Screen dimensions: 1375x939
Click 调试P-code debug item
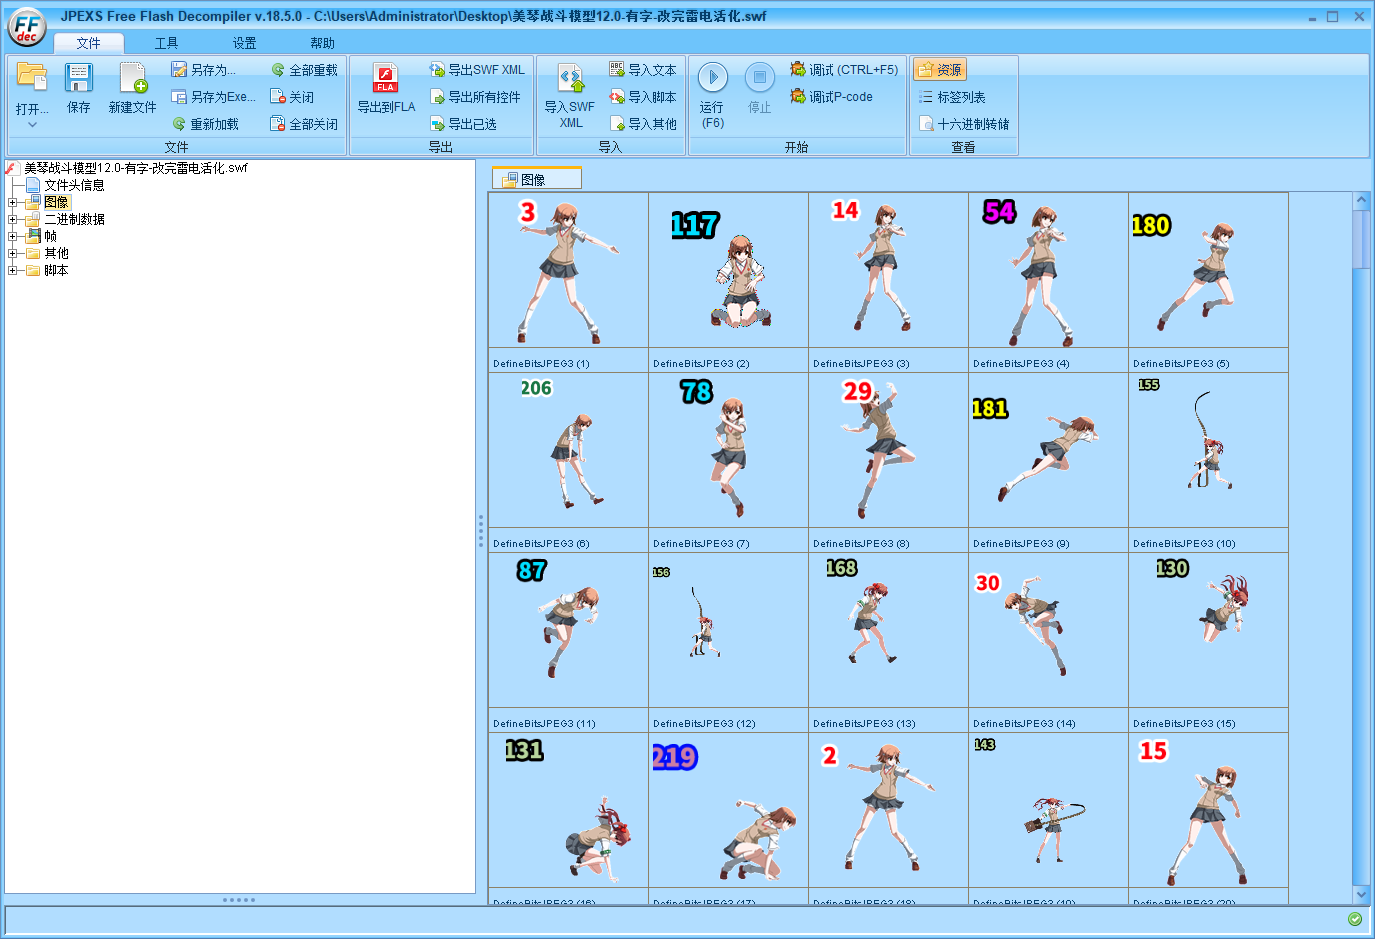point(831,97)
